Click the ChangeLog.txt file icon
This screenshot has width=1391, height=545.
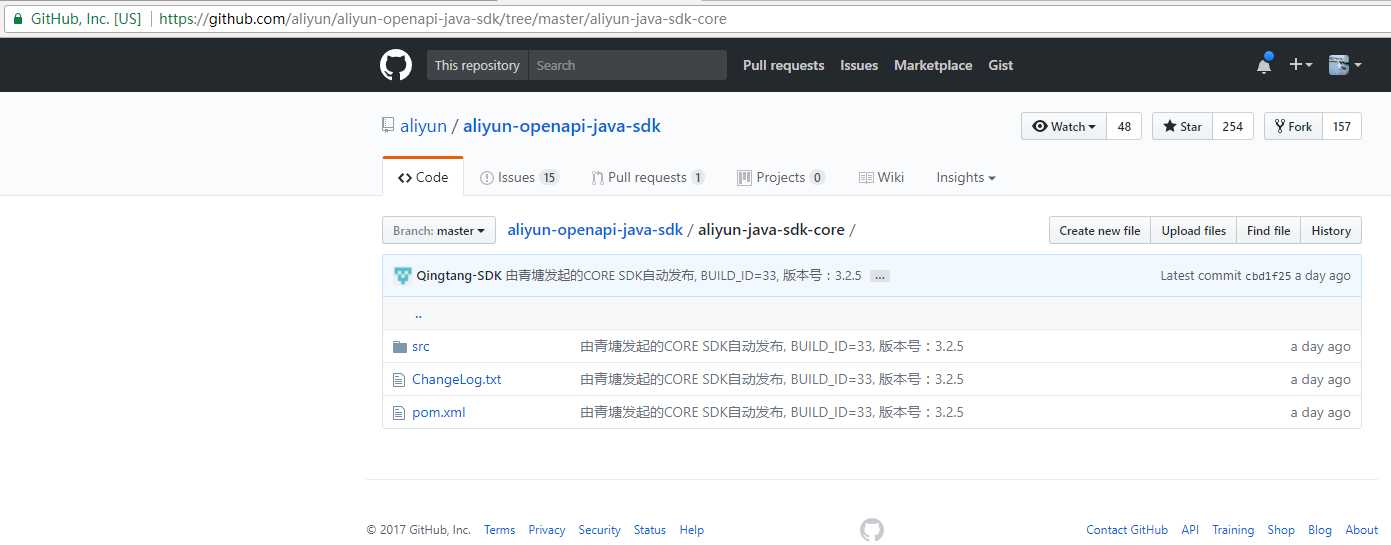coord(400,380)
